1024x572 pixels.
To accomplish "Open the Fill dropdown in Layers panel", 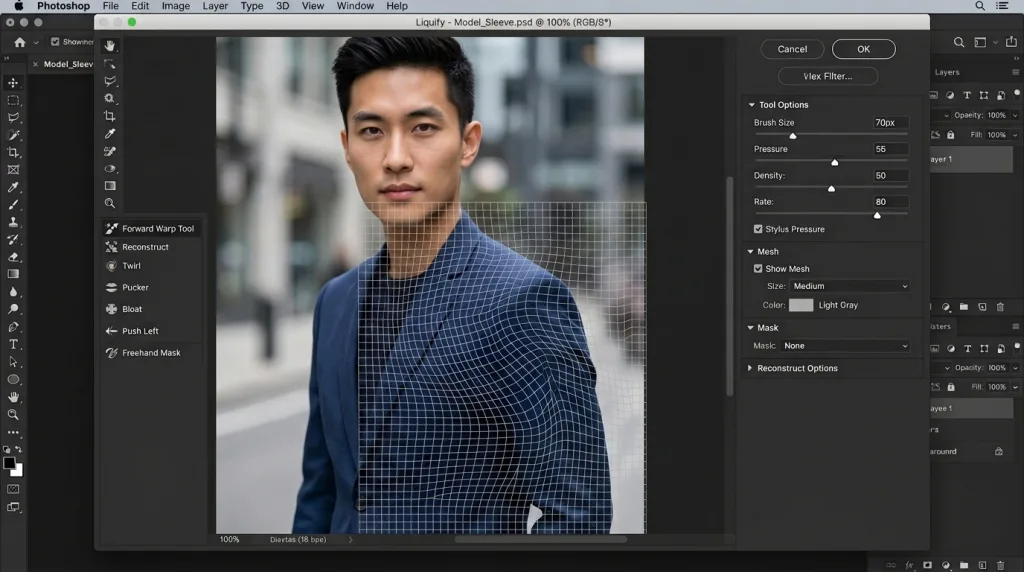I will (1014, 135).
